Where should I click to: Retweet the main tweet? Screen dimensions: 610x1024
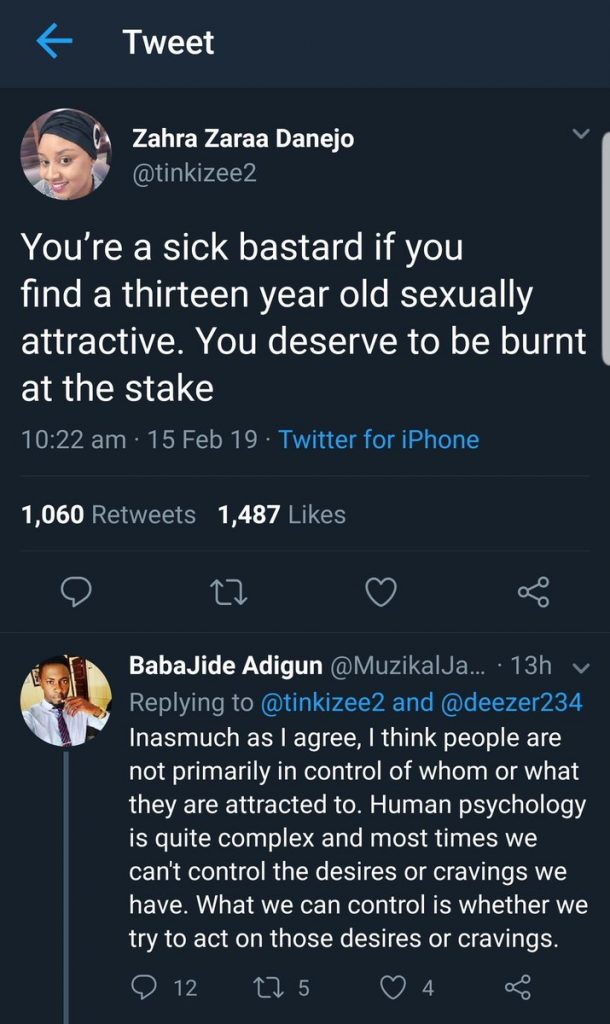pos(228,594)
